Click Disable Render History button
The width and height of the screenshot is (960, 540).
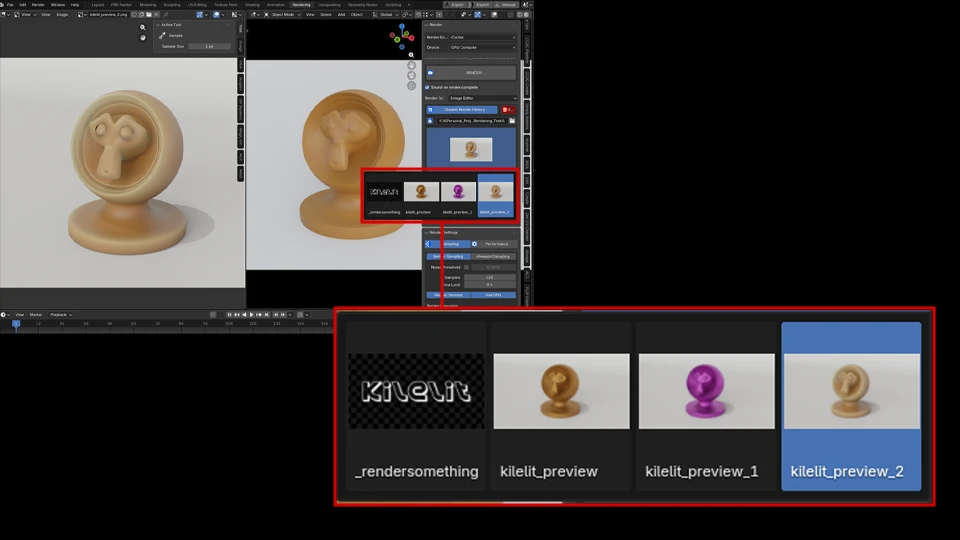pos(462,110)
